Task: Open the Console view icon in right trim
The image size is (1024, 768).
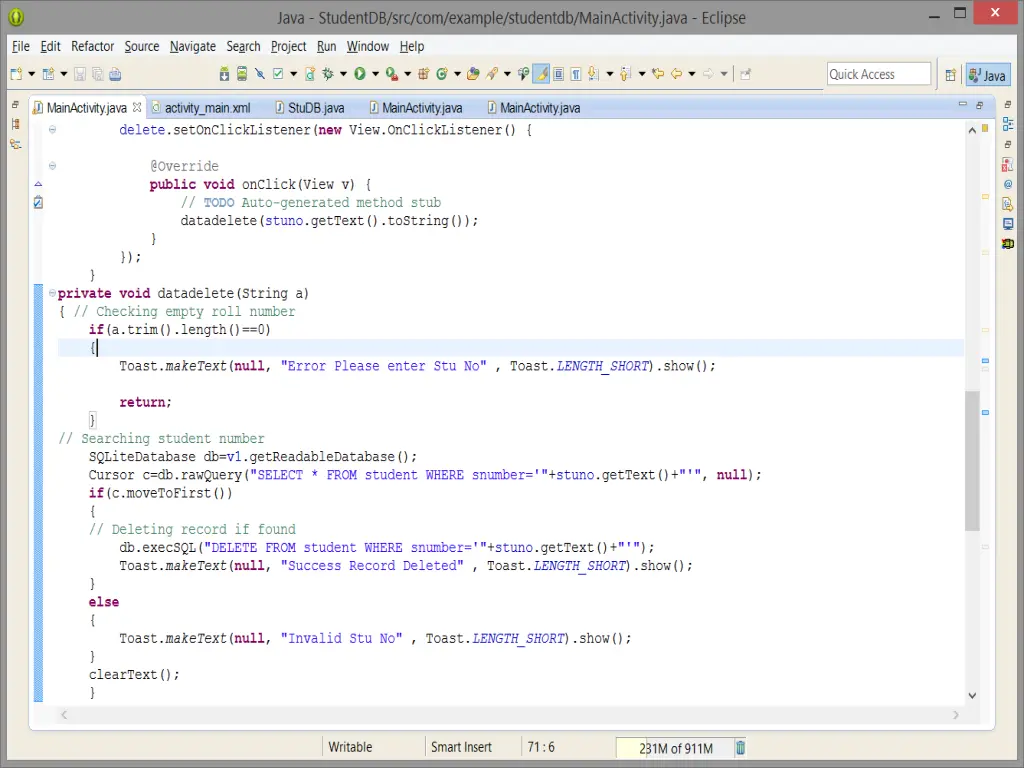Action: coord(1008,224)
